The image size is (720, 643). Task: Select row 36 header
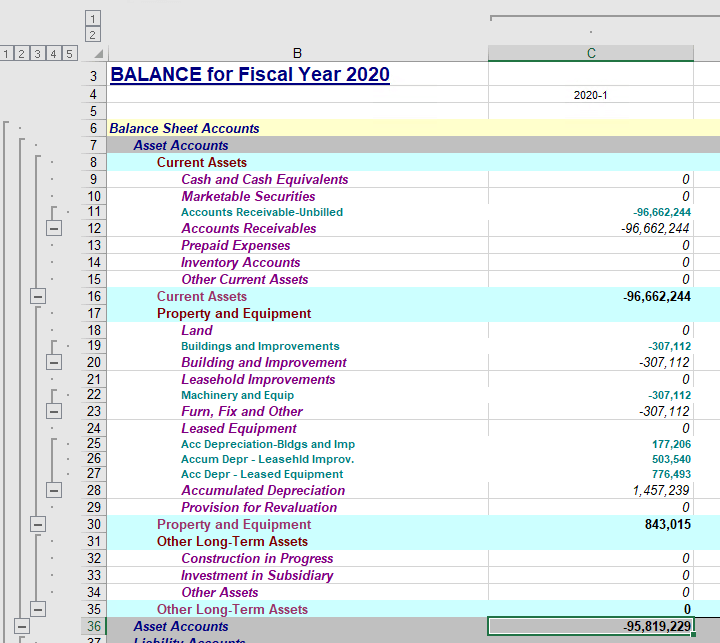click(x=94, y=626)
